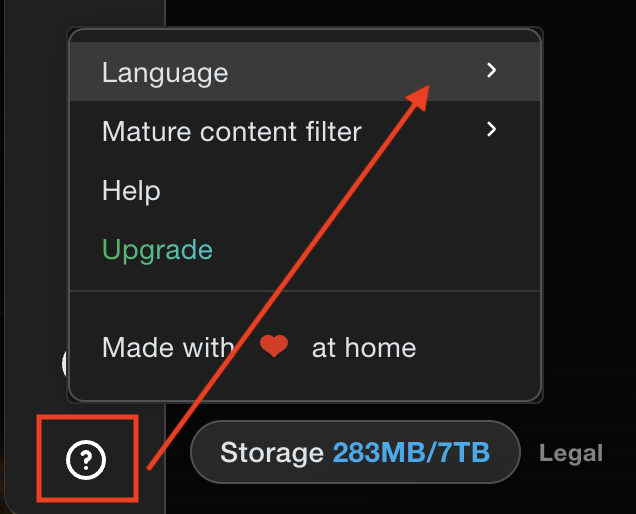The height and width of the screenshot is (514, 636).
Task: Click the red heart icon
Action: tap(274, 347)
